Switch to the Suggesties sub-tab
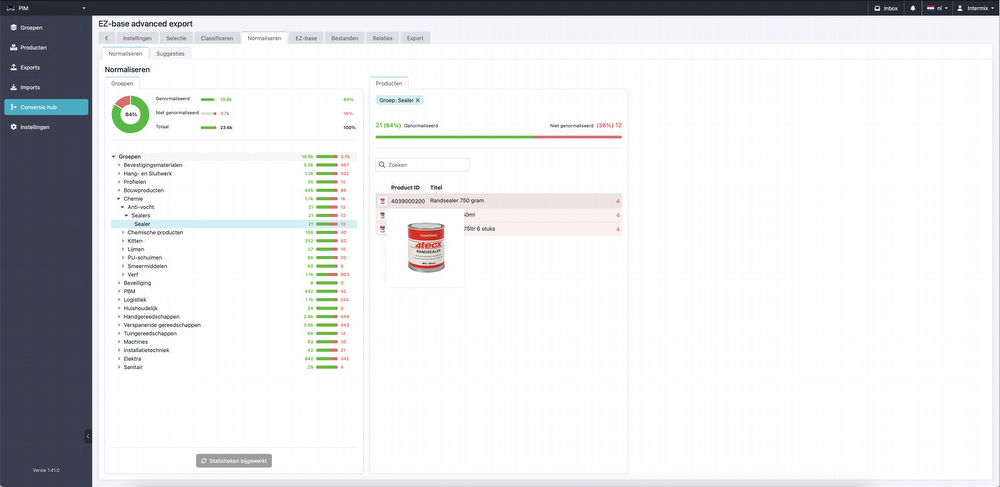The width and height of the screenshot is (1000, 487). click(170, 54)
